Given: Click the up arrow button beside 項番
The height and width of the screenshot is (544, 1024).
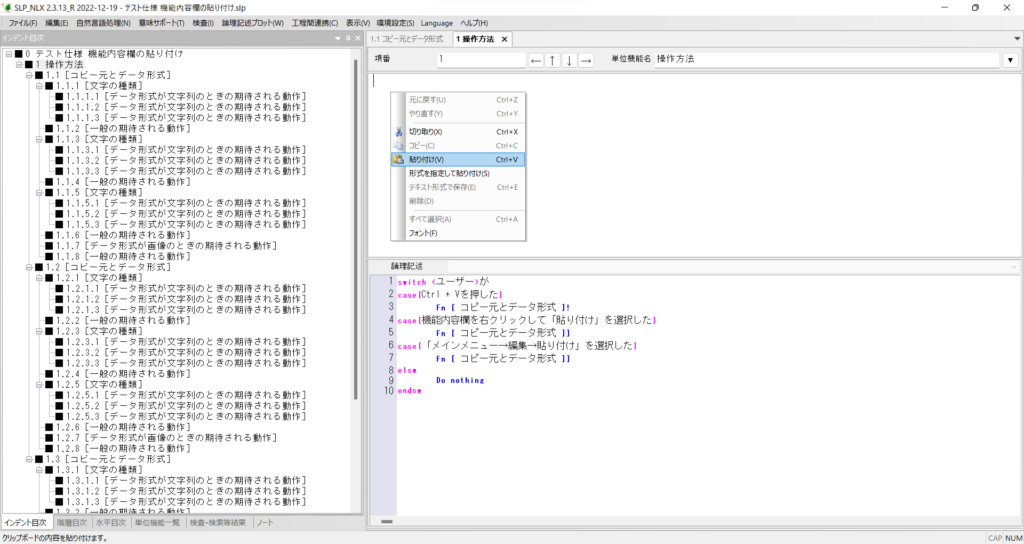Looking at the screenshot, I should click(552, 60).
